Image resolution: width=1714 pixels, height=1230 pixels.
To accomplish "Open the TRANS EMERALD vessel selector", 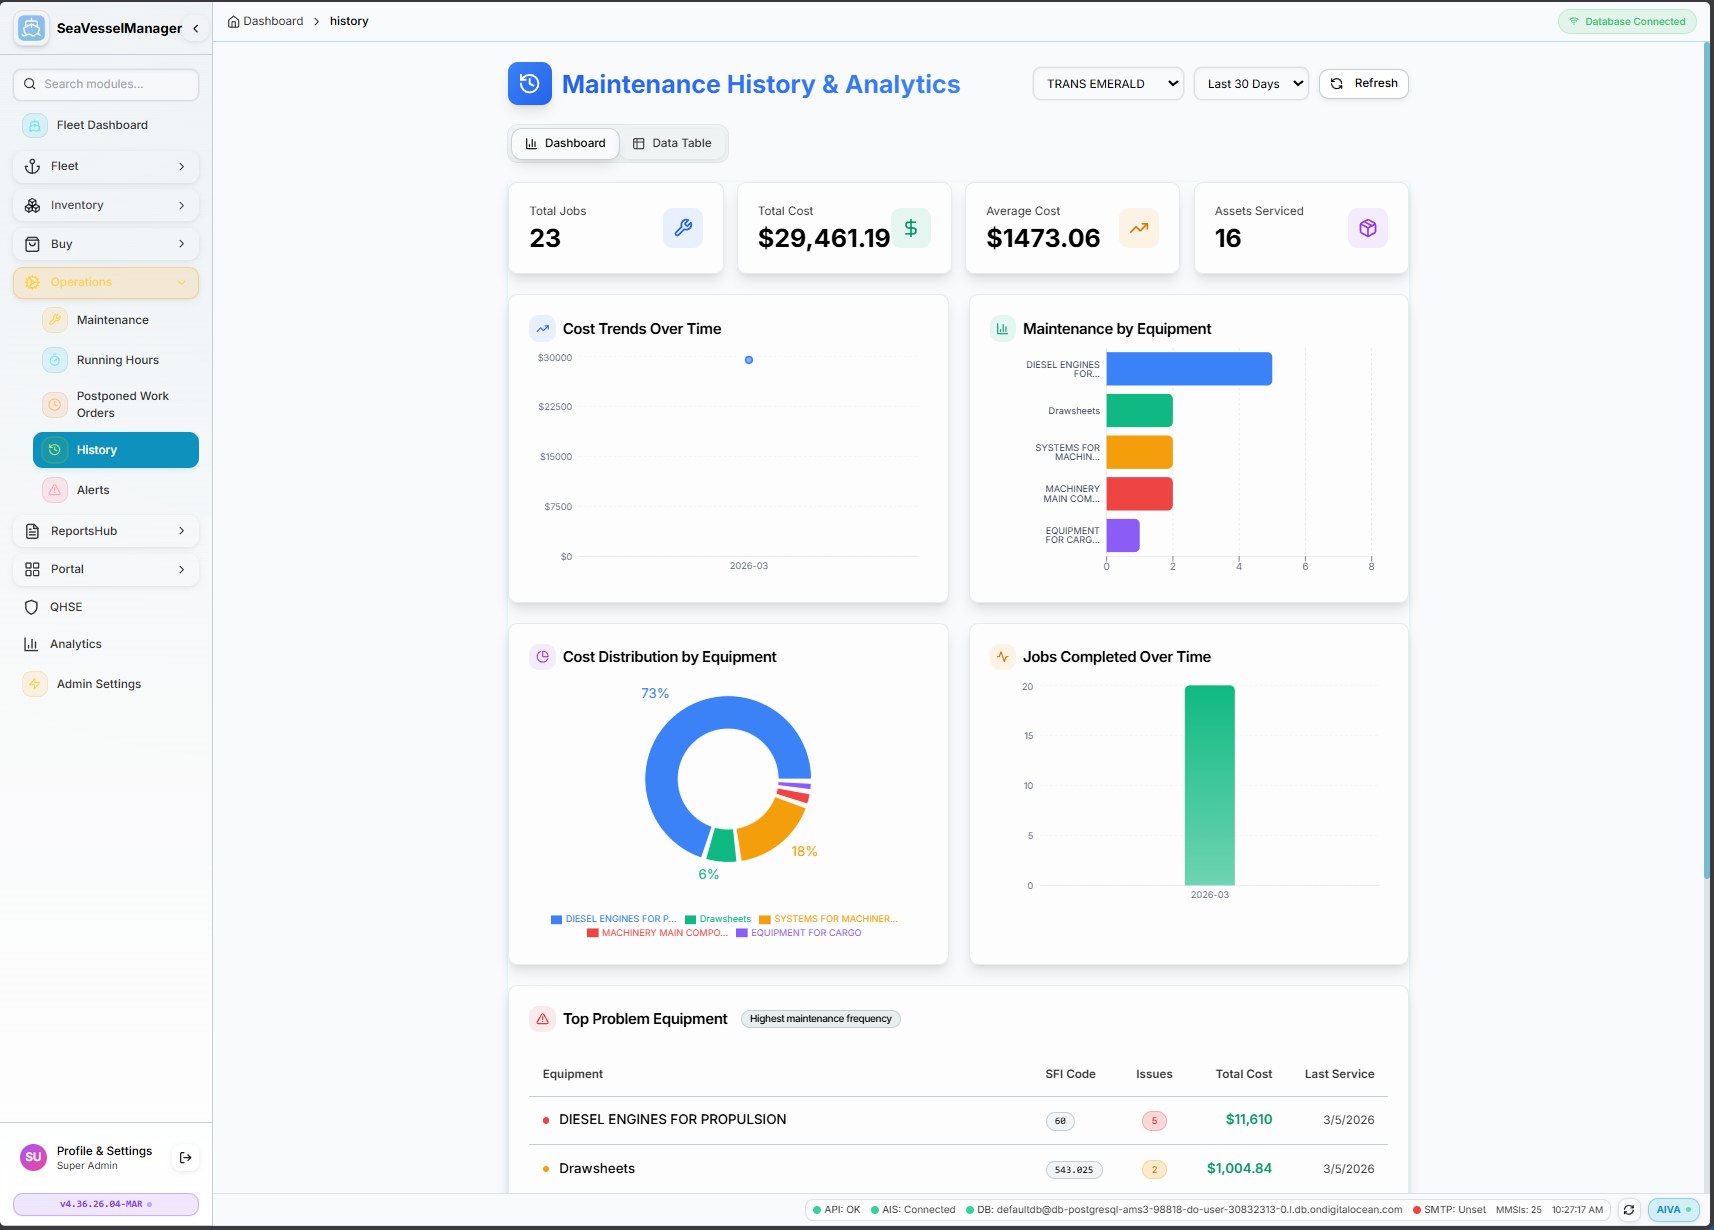I will pyautogui.click(x=1107, y=83).
